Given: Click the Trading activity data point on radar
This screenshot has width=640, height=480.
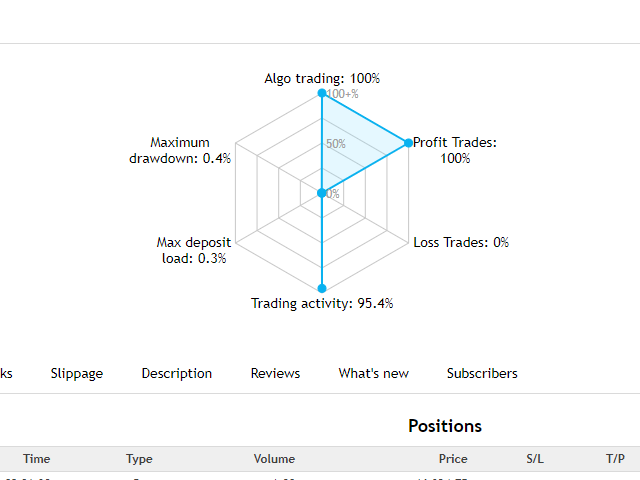Looking at the screenshot, I should pyautogui.click(x=322, y=288).
